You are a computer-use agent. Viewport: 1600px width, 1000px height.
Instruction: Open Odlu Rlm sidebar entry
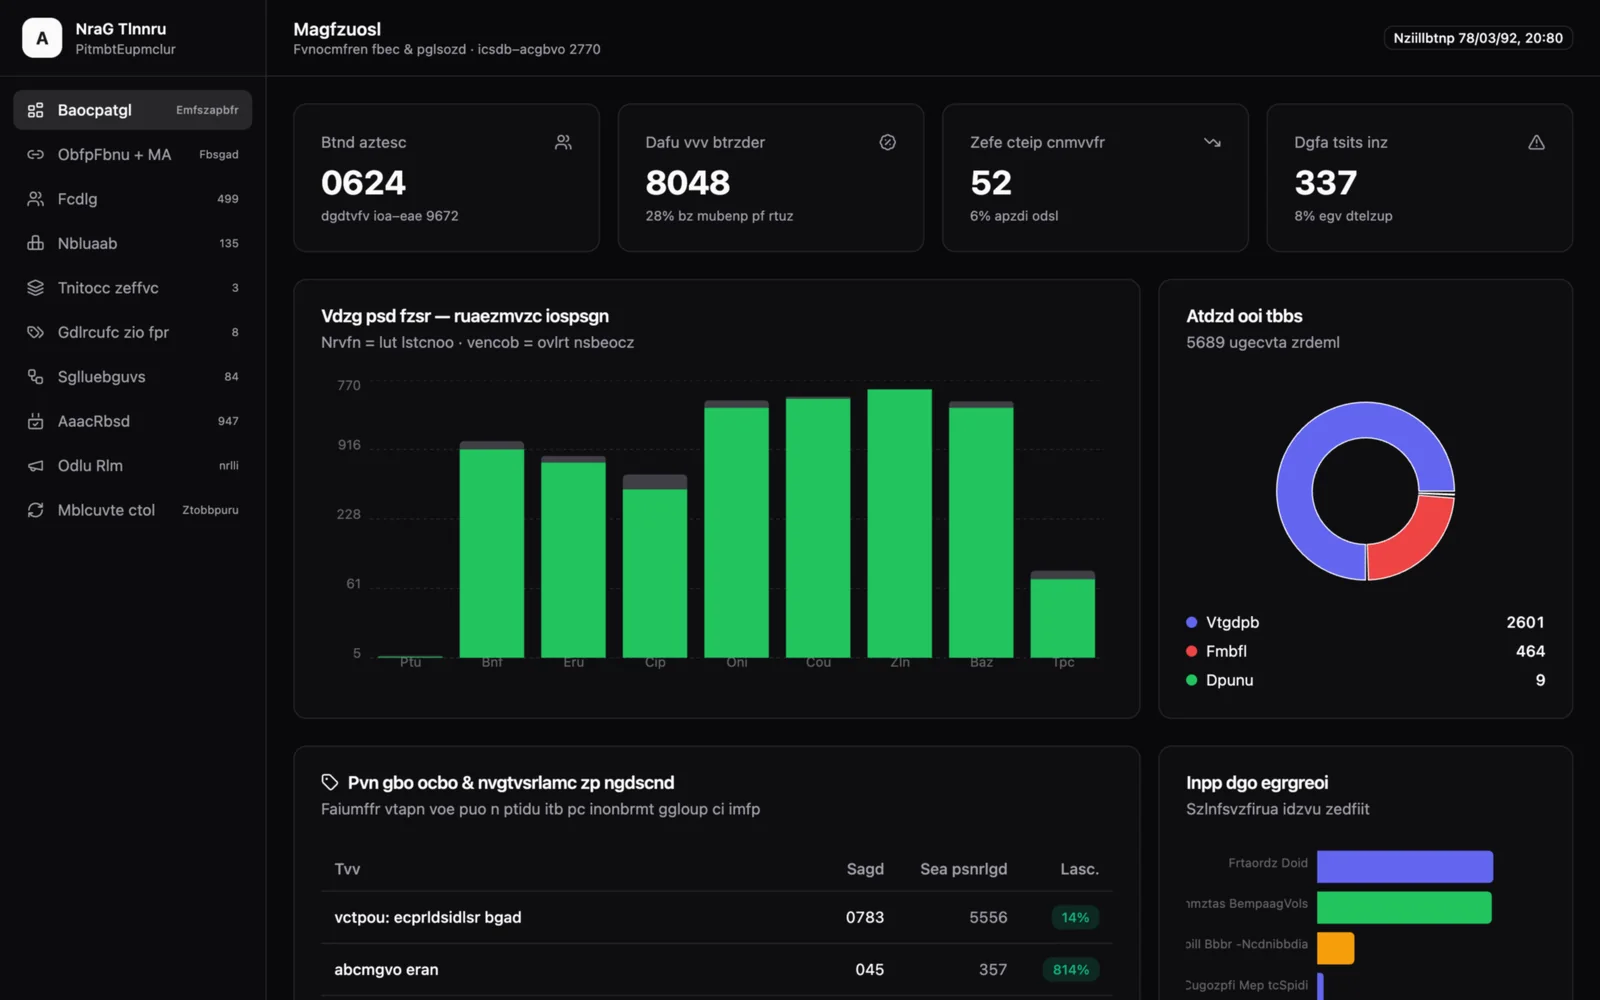133,466
